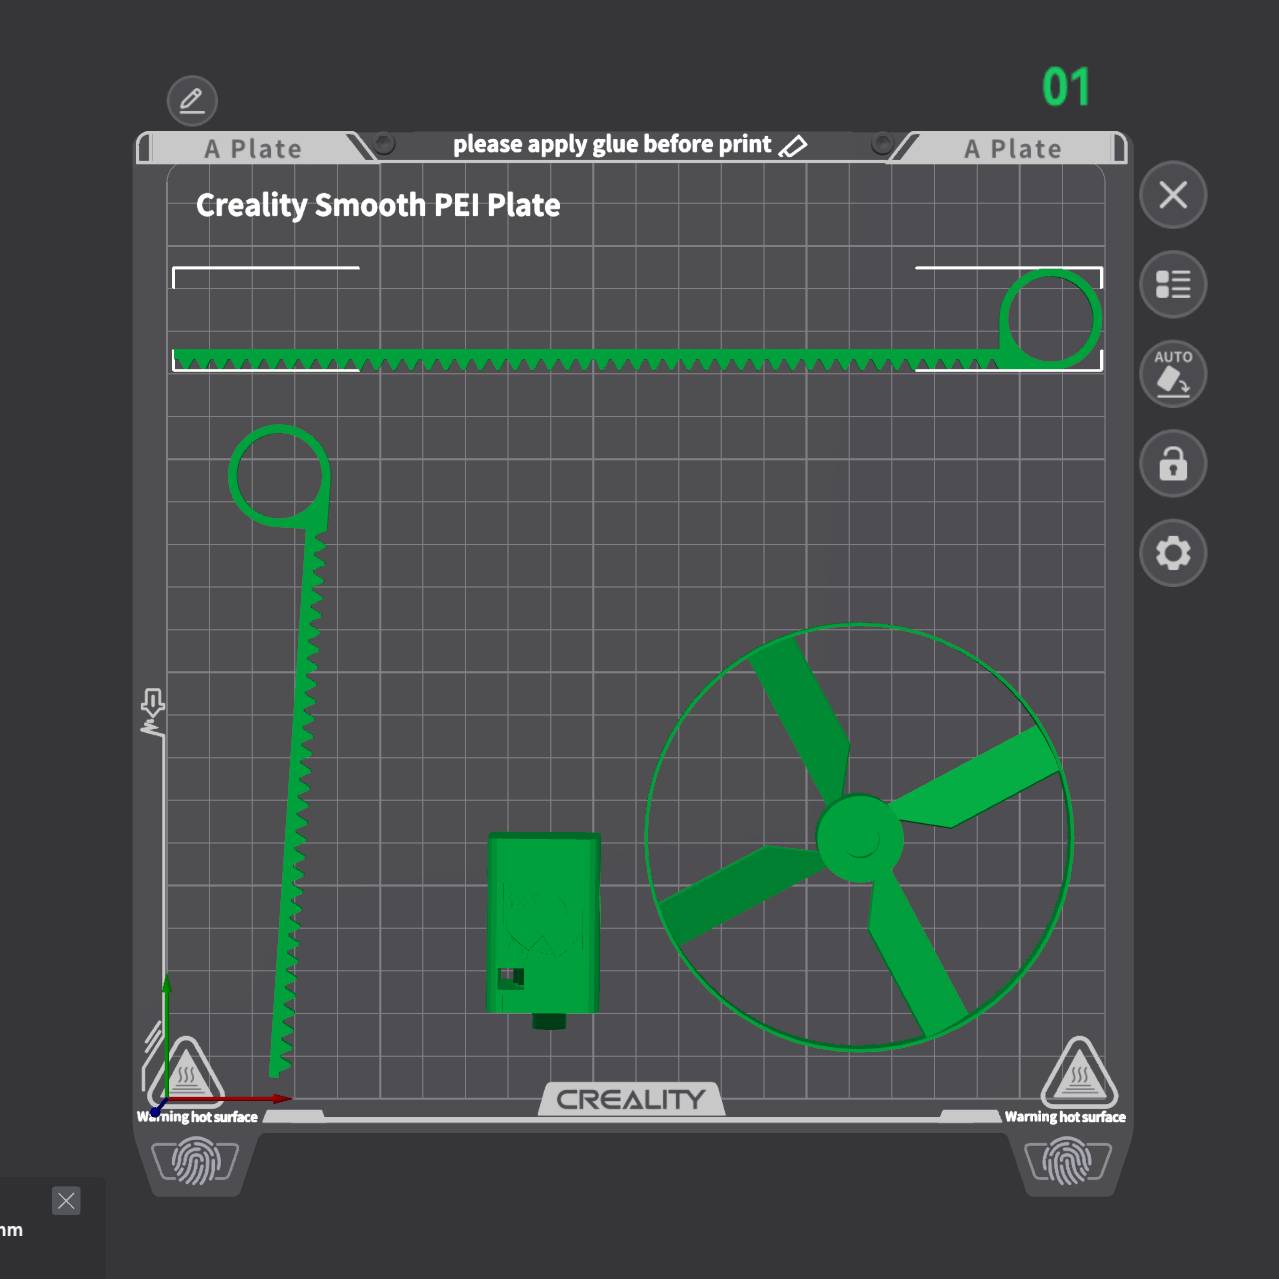This screenshot has width=1279, height=1279.
Task: Toggle the plate lock icon
Action: click(x=1173, y=464)
